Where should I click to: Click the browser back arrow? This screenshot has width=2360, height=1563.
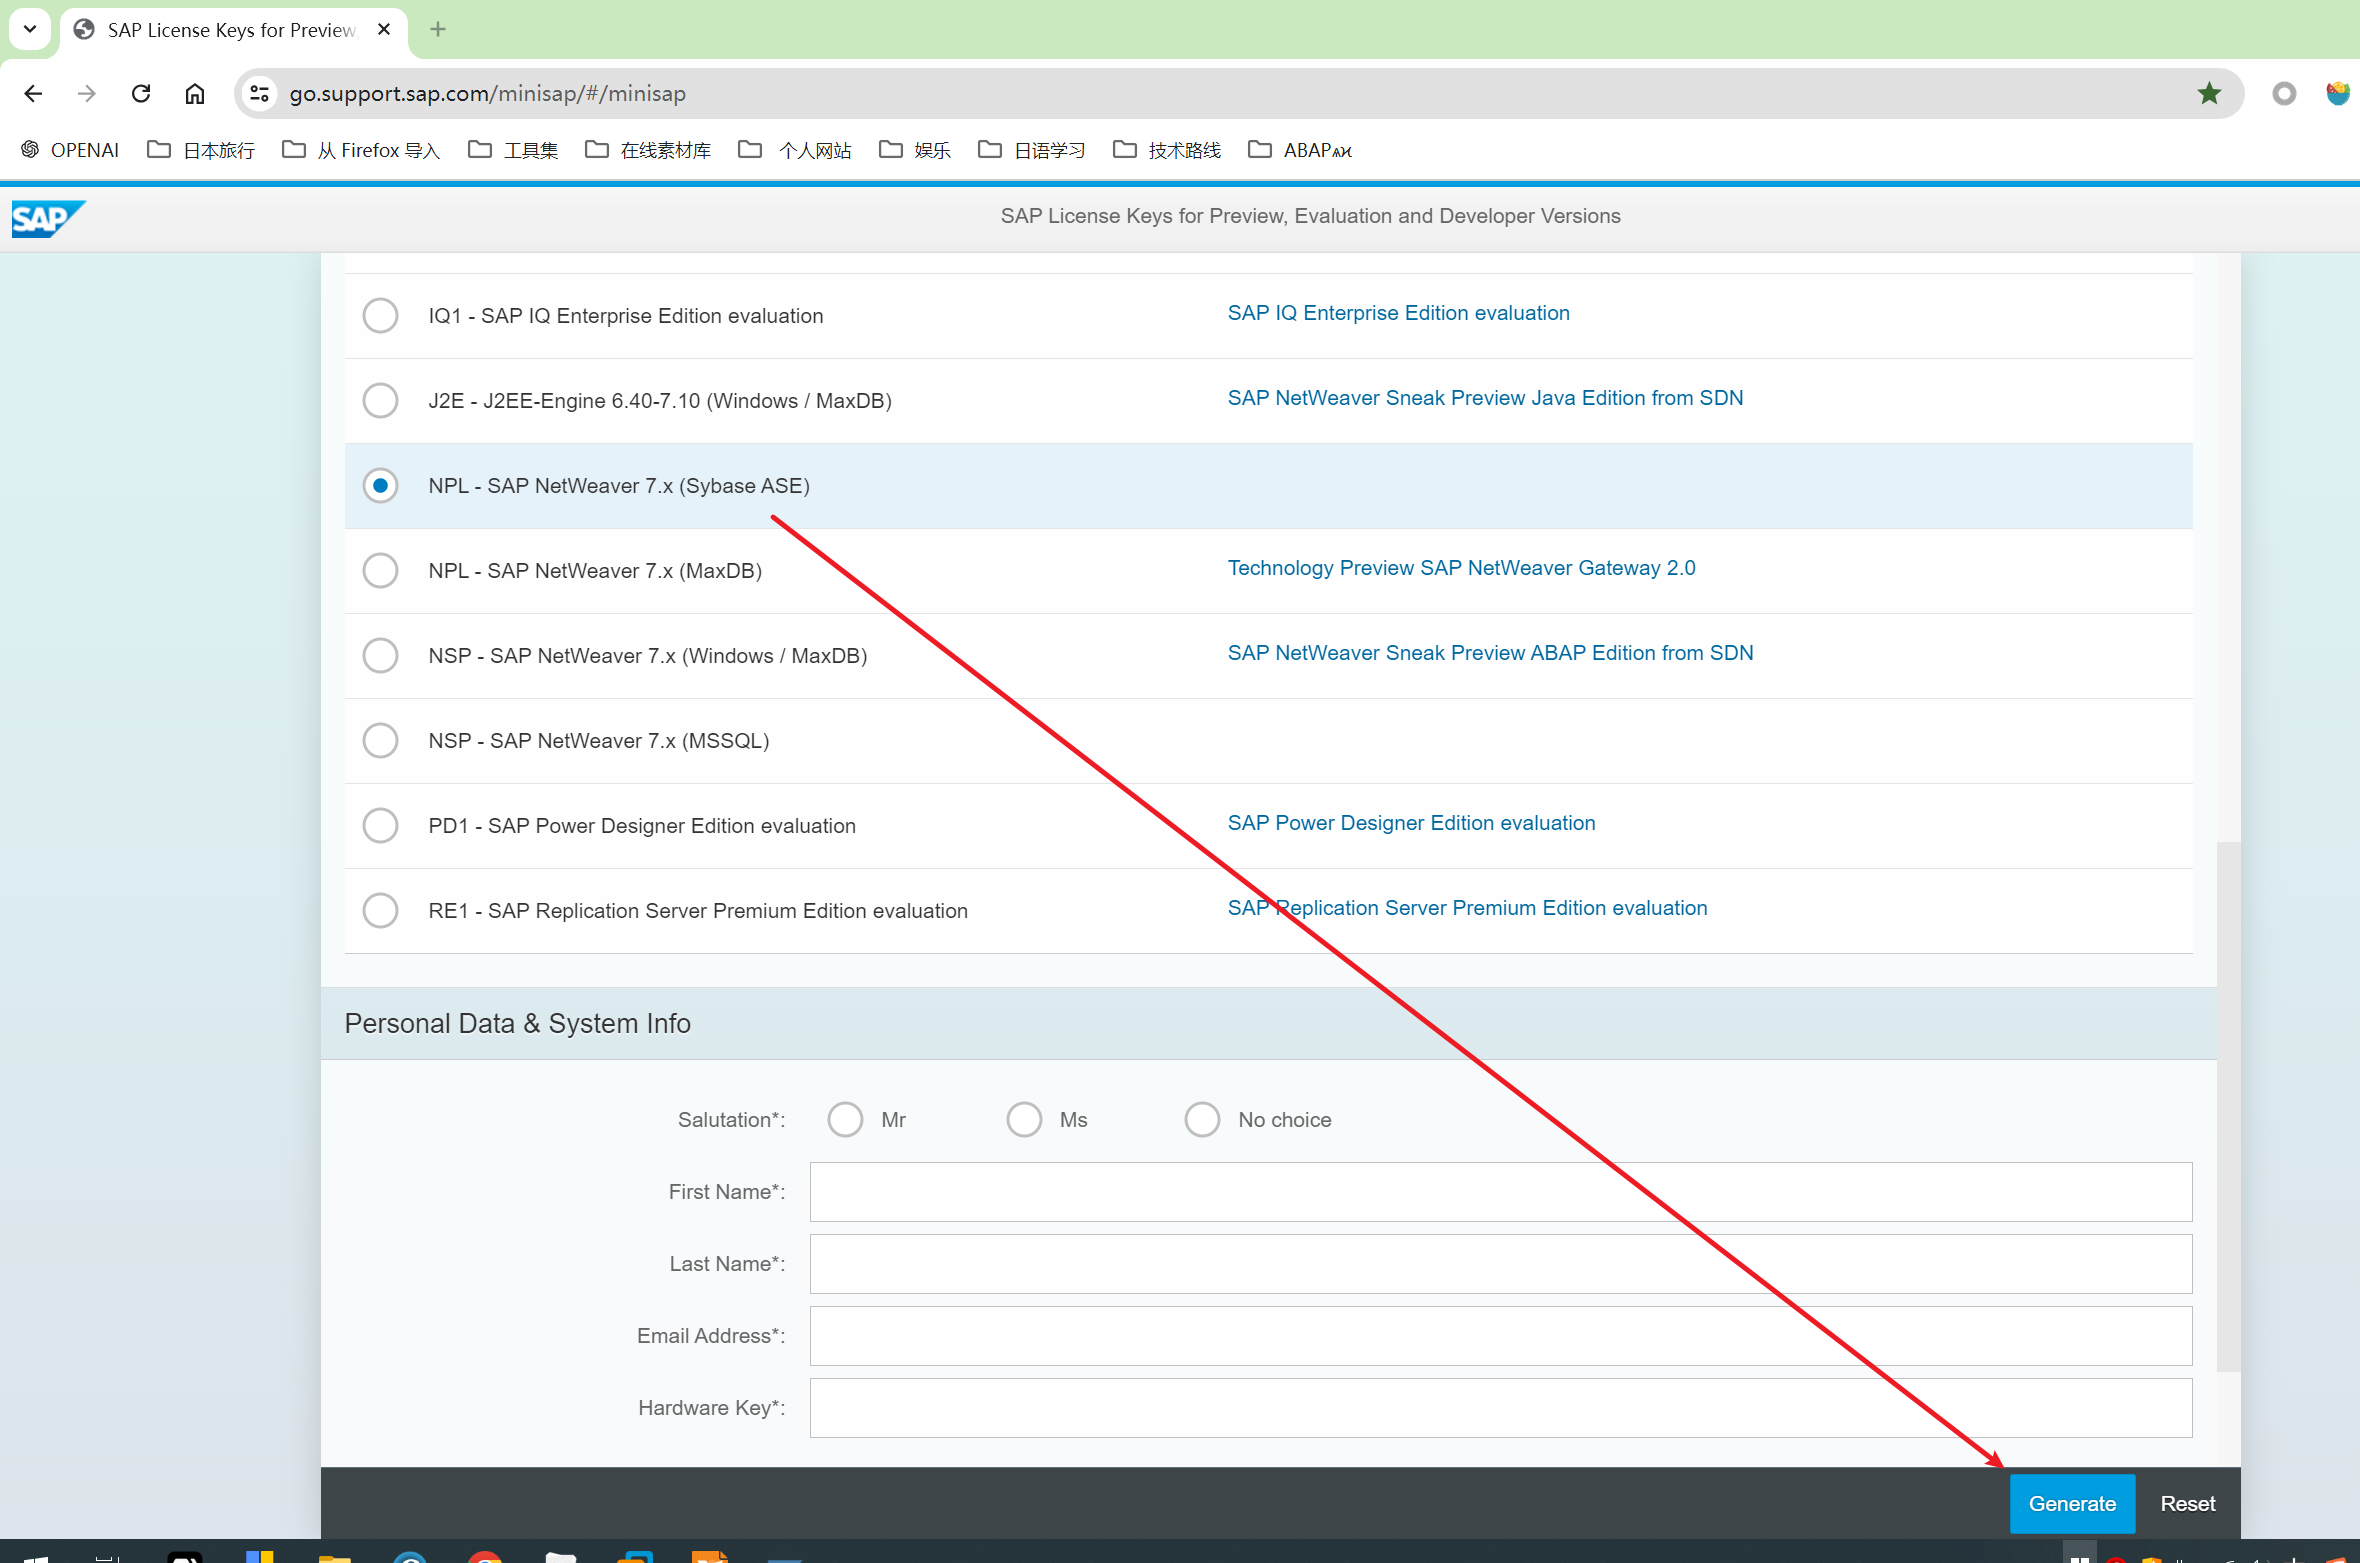[x=33, y=93]
